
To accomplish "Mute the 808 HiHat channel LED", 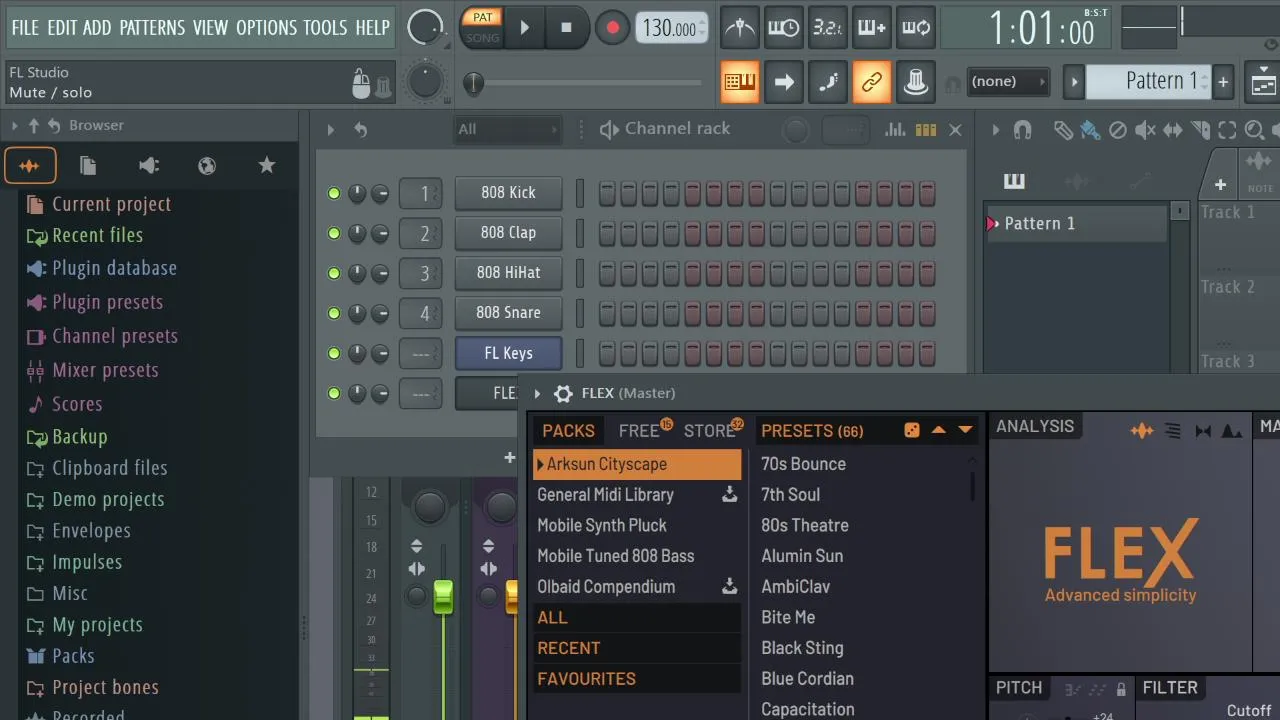I will pyautogui.click(x=334, y=273).
